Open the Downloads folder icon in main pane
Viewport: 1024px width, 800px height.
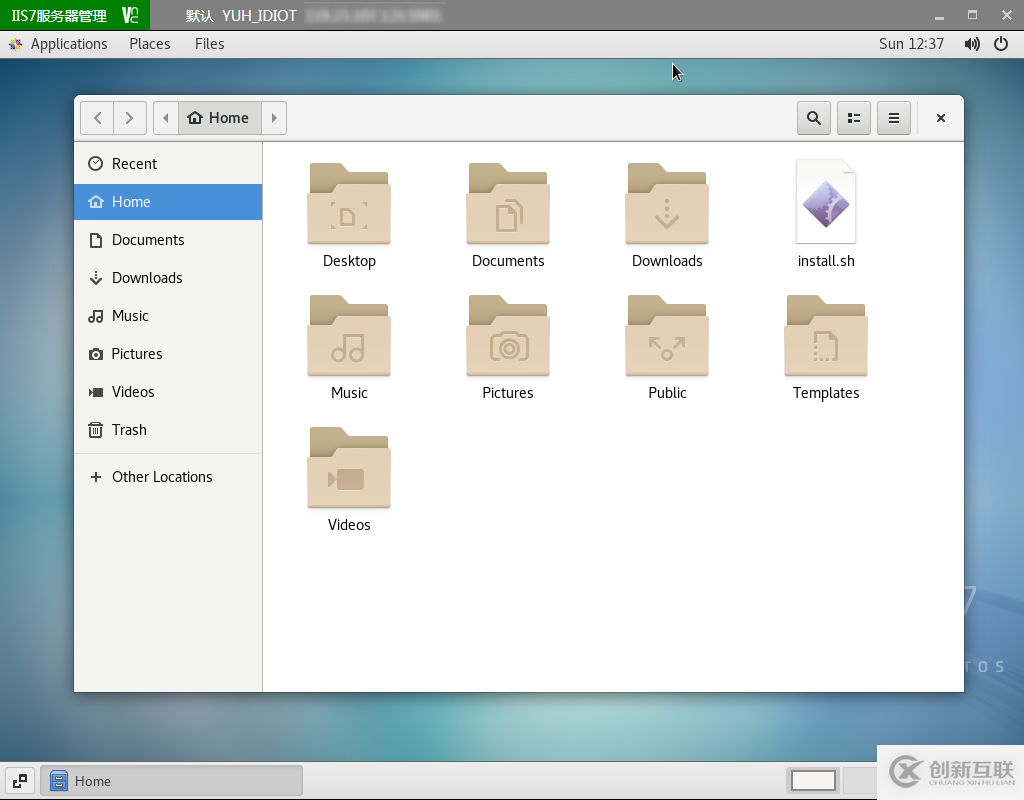point(667,204)
